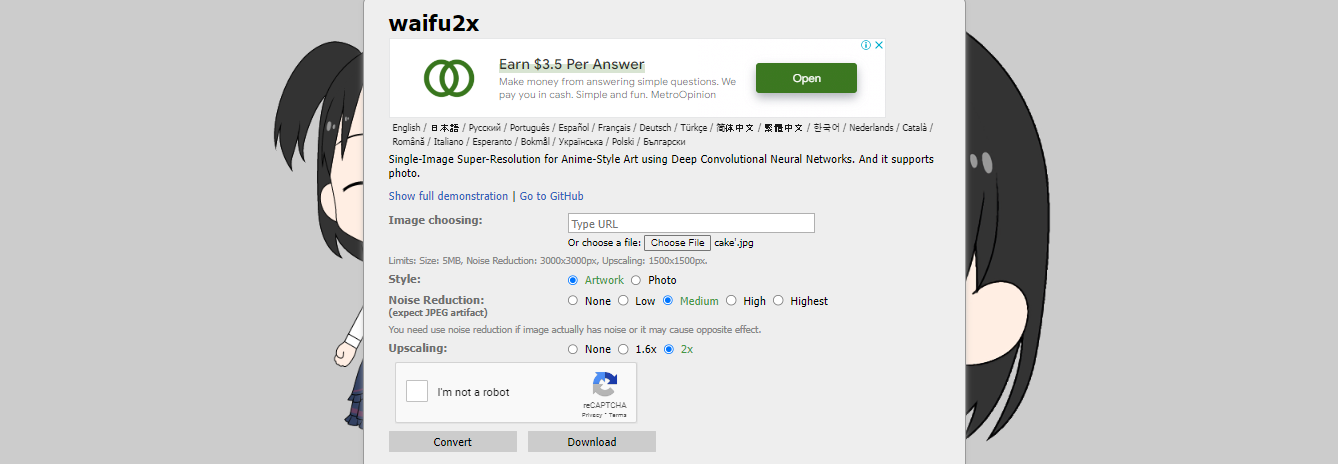Switch language to Български
The height and width of the screenshot is (464, 1338).
click(664, 142)
